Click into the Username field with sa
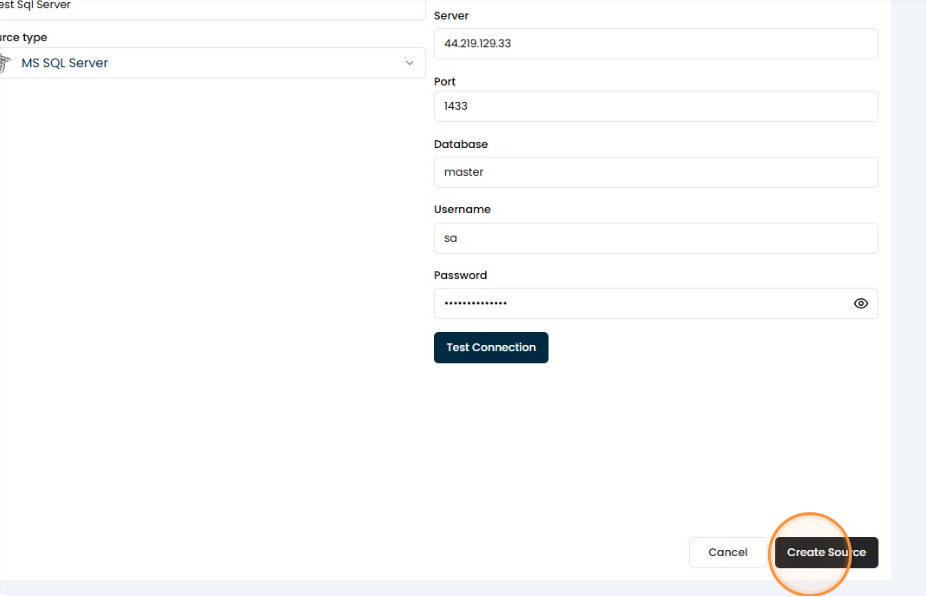 click(x=656, y=239)
